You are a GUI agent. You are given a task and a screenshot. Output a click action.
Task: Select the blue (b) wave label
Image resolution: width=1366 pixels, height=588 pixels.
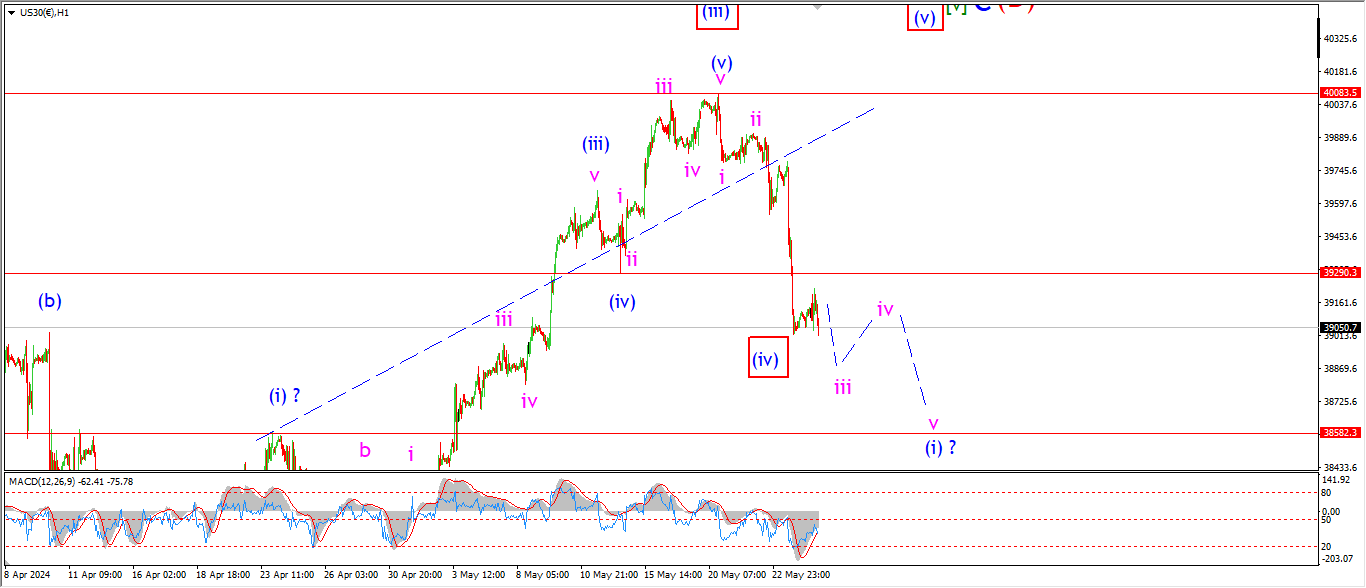pyautogui.click(x=51, y=300)
